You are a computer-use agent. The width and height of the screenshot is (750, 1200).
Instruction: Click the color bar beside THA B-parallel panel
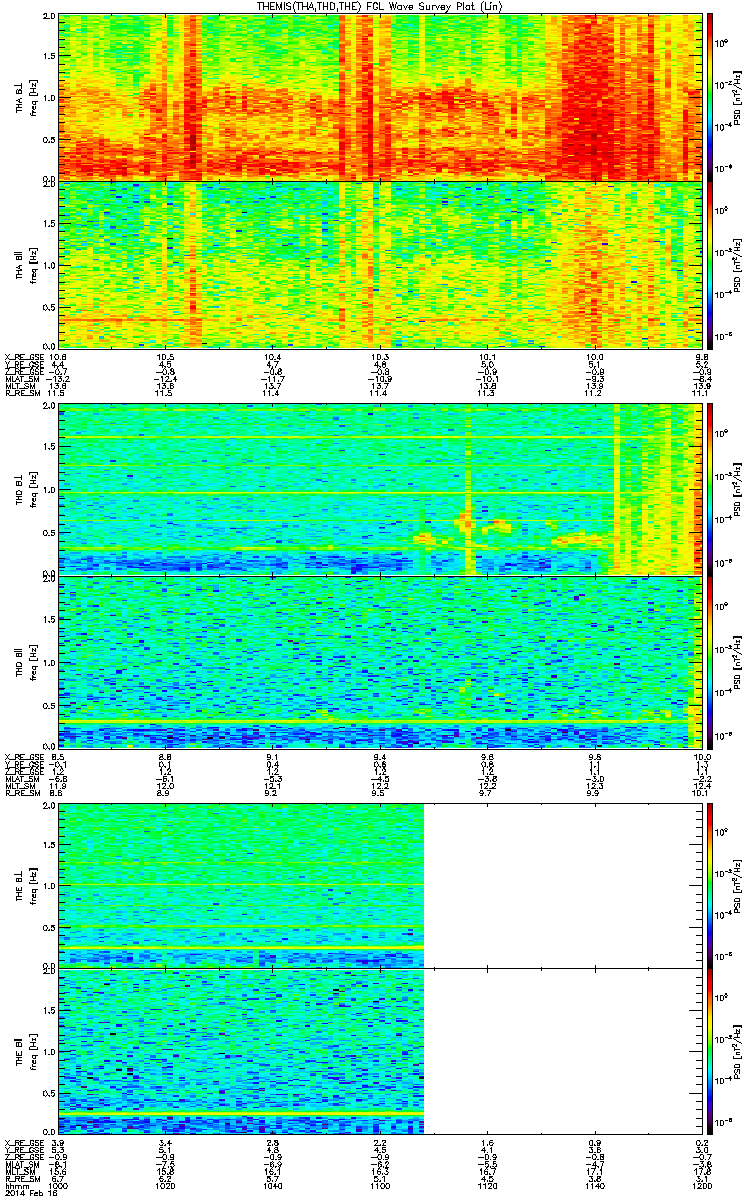click(711, 263)
